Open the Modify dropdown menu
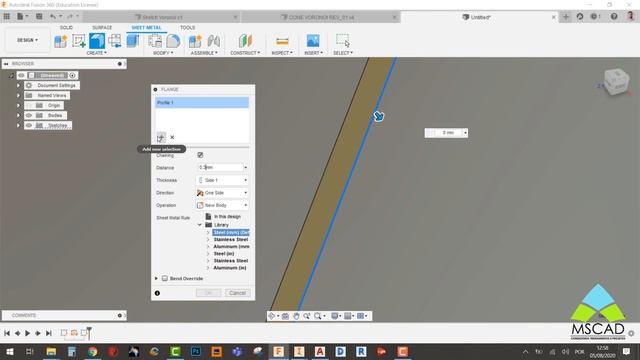The height and width of the screenshot is (360, 640). click(163, 53)
